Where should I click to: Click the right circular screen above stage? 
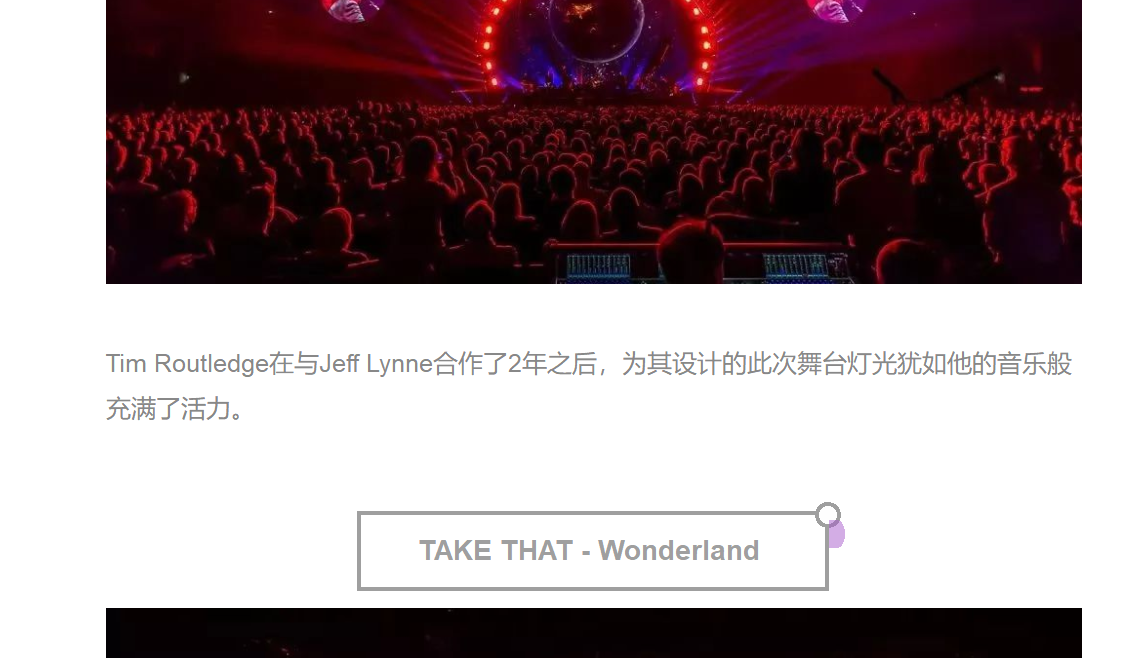[x=837, y=9]
